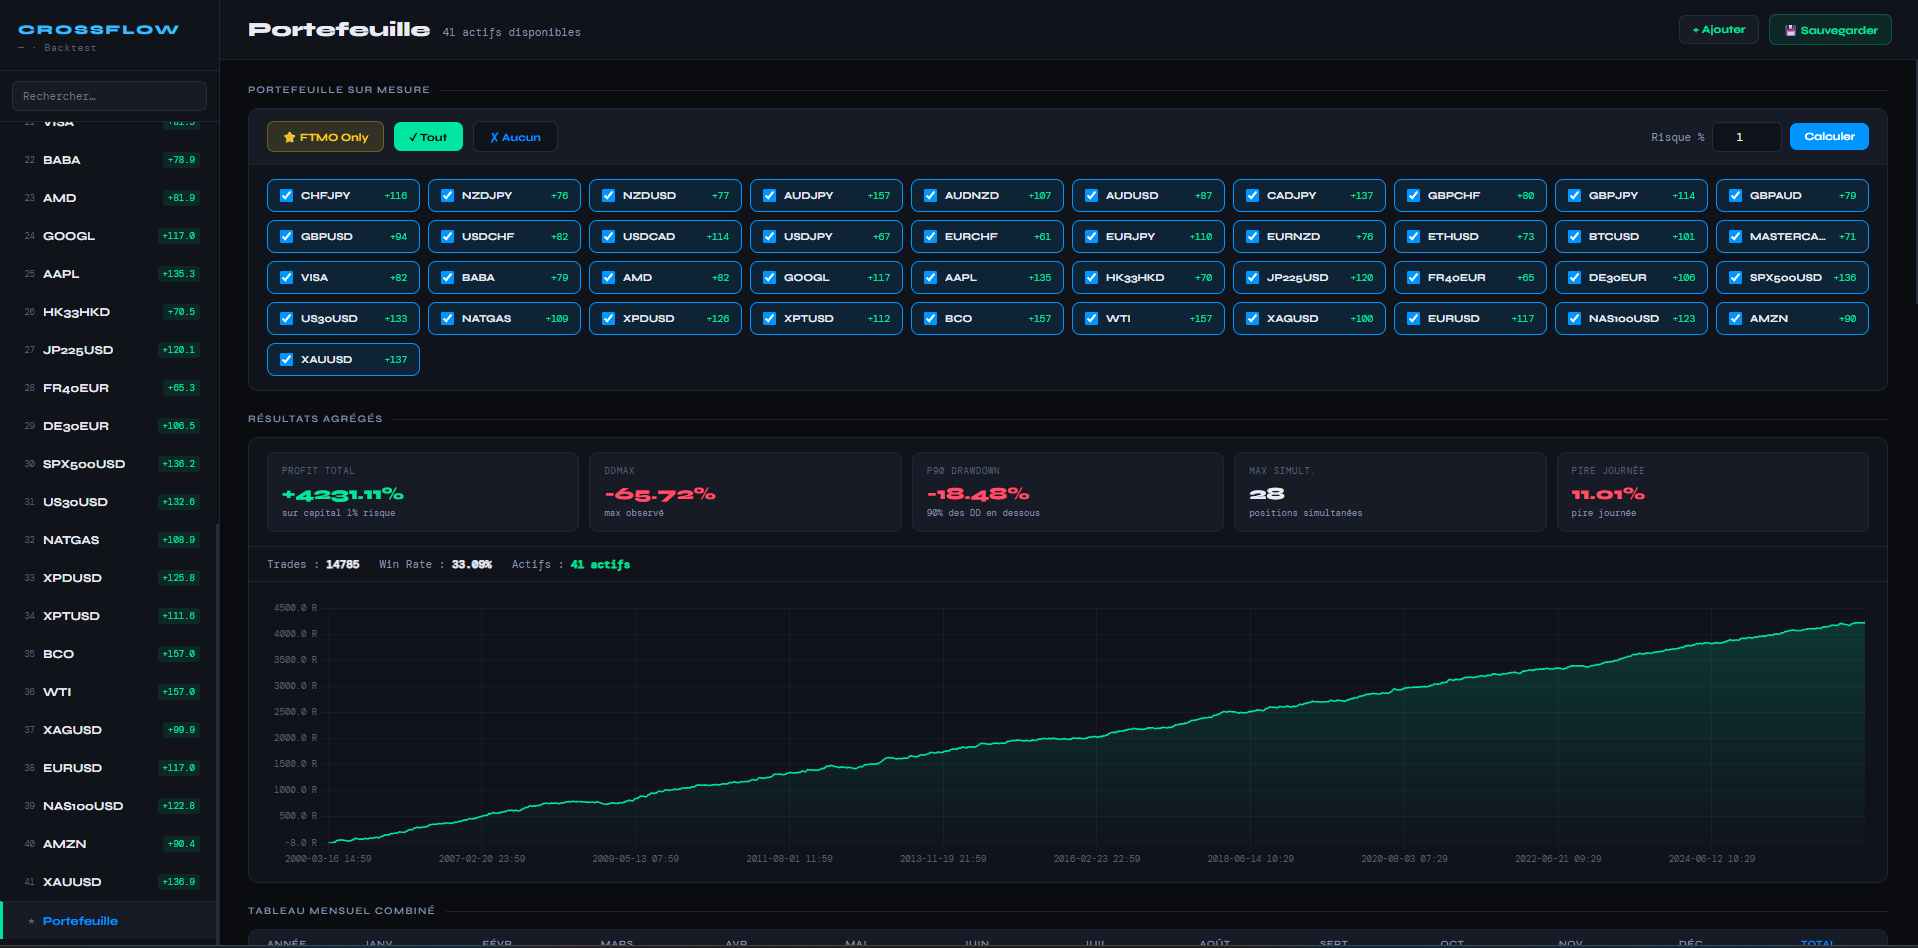Uncheck the CHFJPY checkbox
Image resolution: width=1918 pixels, height=948 pixels.
point(287,196)
